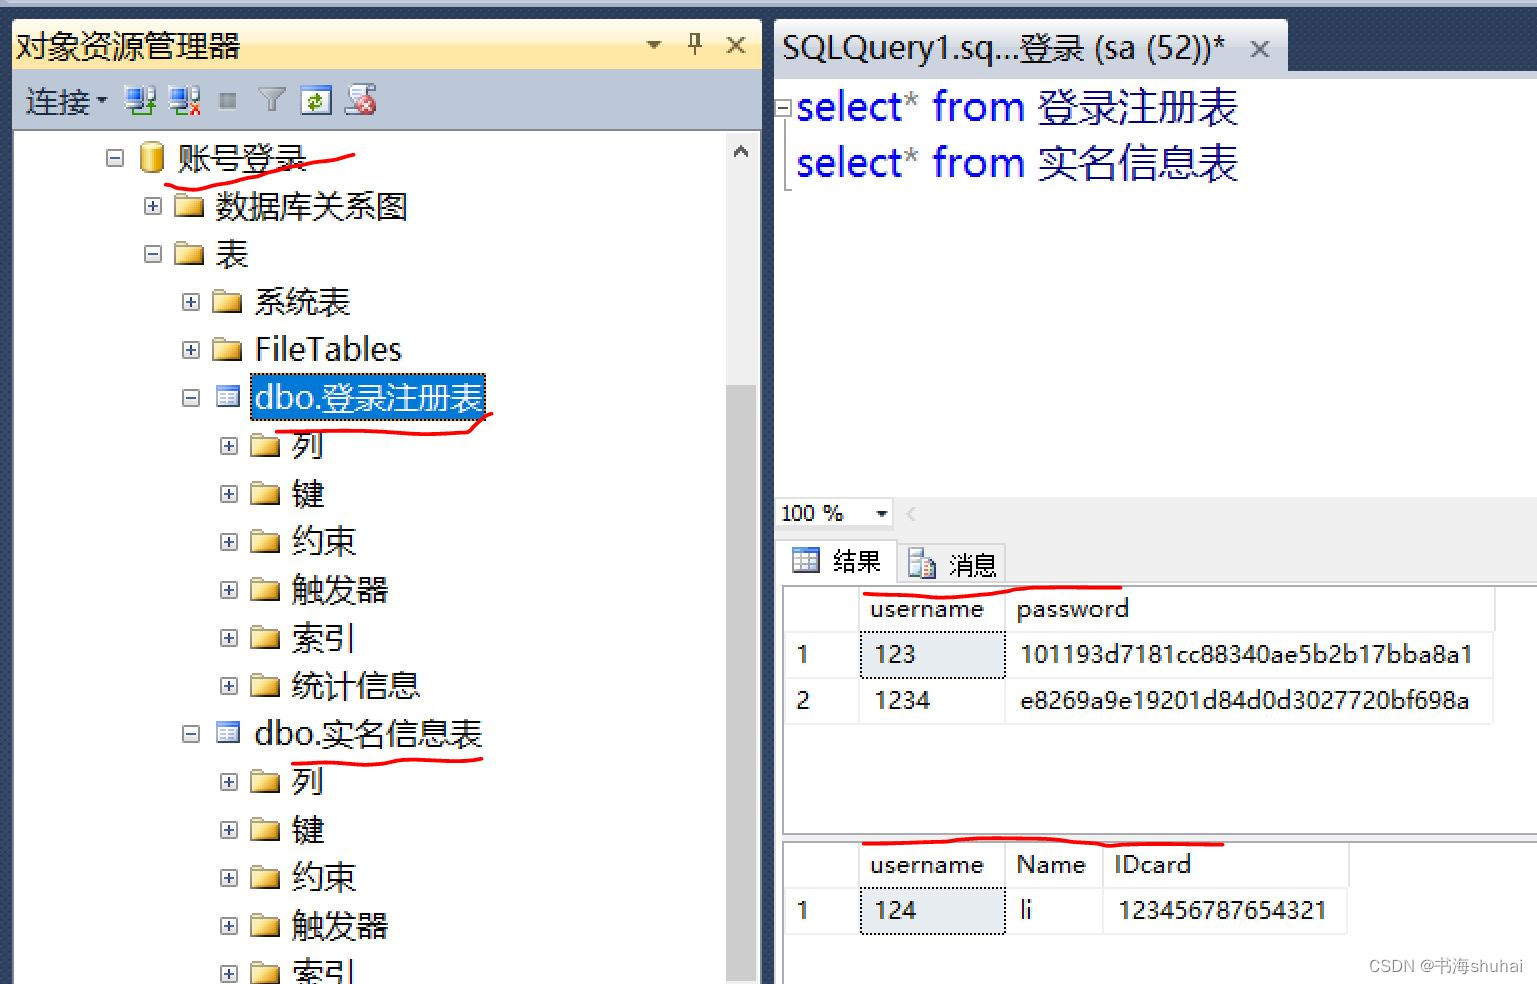
Task: Click the 索引 folder icon under dbo.登录注册表
Action: pos(265,637)
